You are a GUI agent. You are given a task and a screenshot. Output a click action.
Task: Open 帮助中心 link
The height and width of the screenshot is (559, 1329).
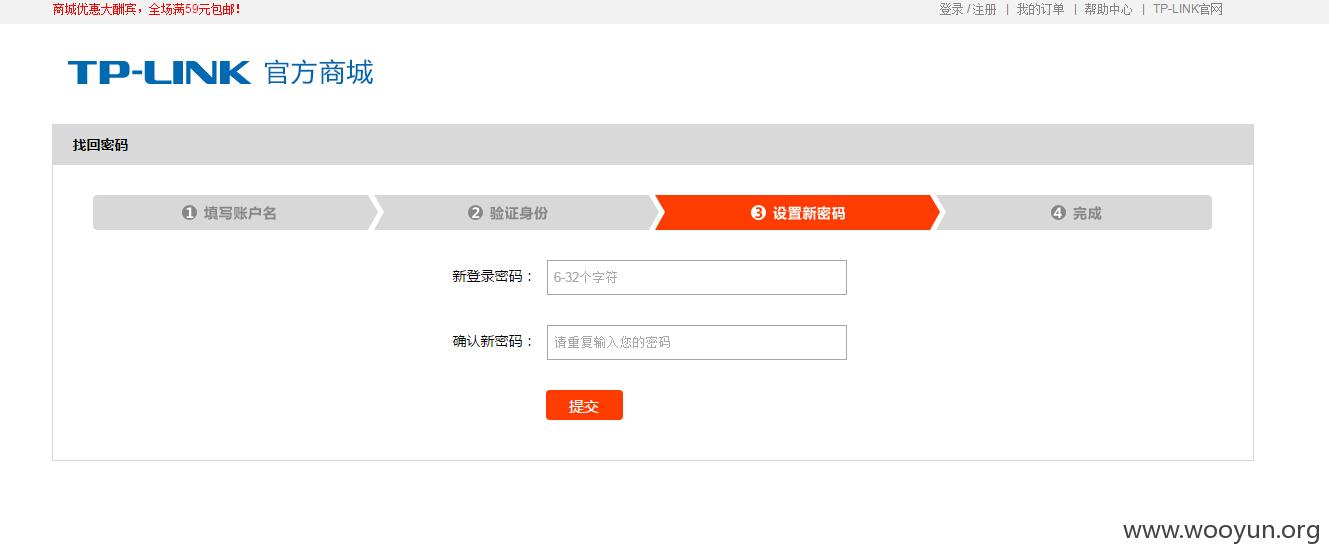coord(1108,9)
